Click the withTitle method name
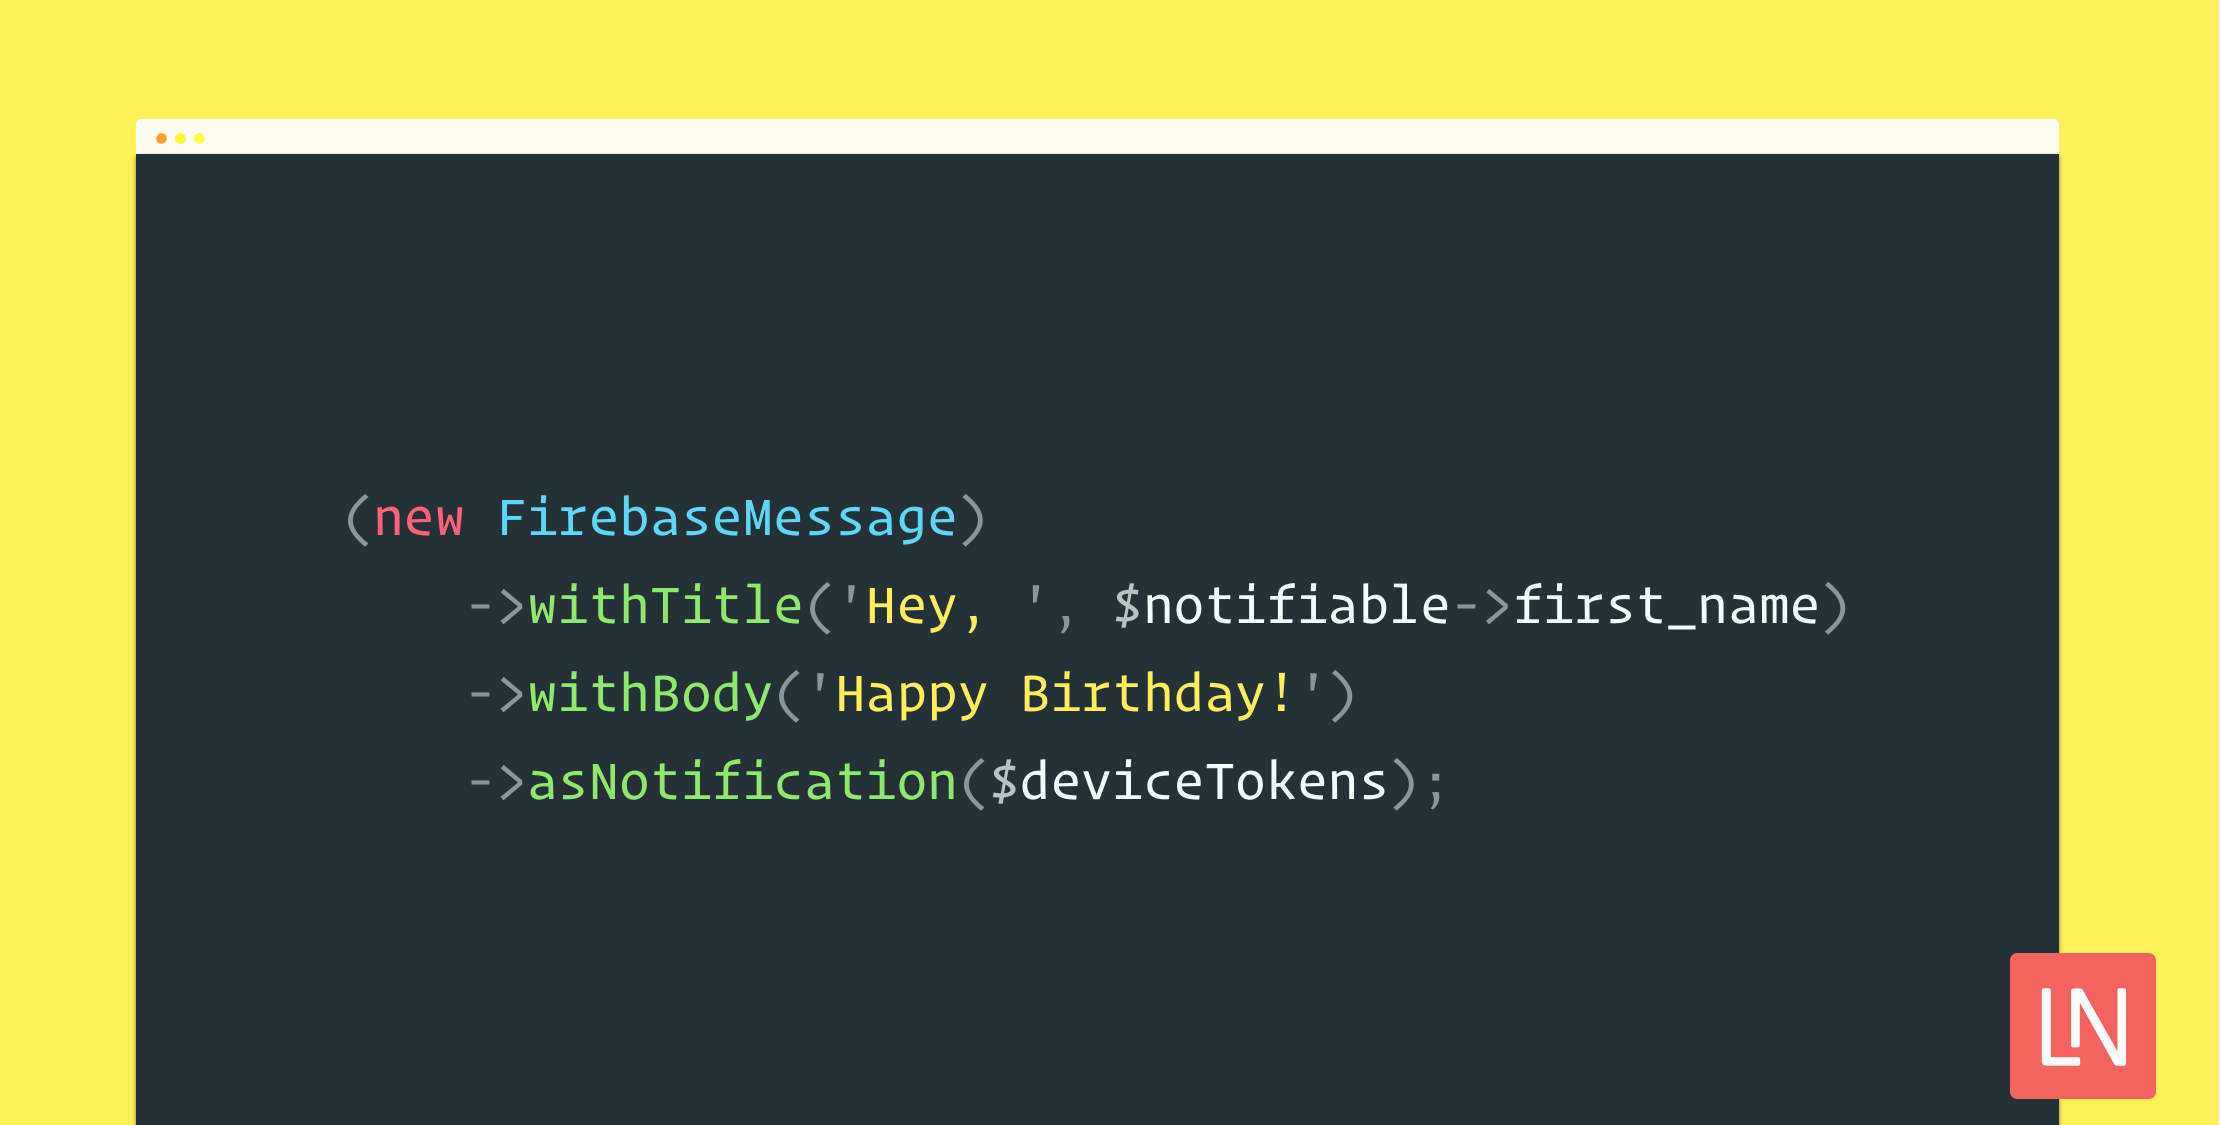Viewport: 2220px width, 1125px height. (x=665, y=606)
